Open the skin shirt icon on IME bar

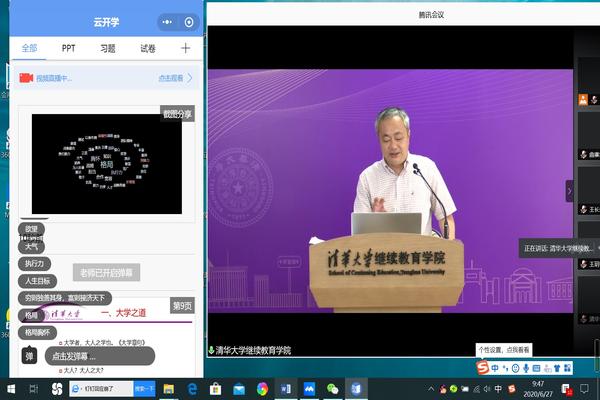pyautogui.click(x=557, y=368)
